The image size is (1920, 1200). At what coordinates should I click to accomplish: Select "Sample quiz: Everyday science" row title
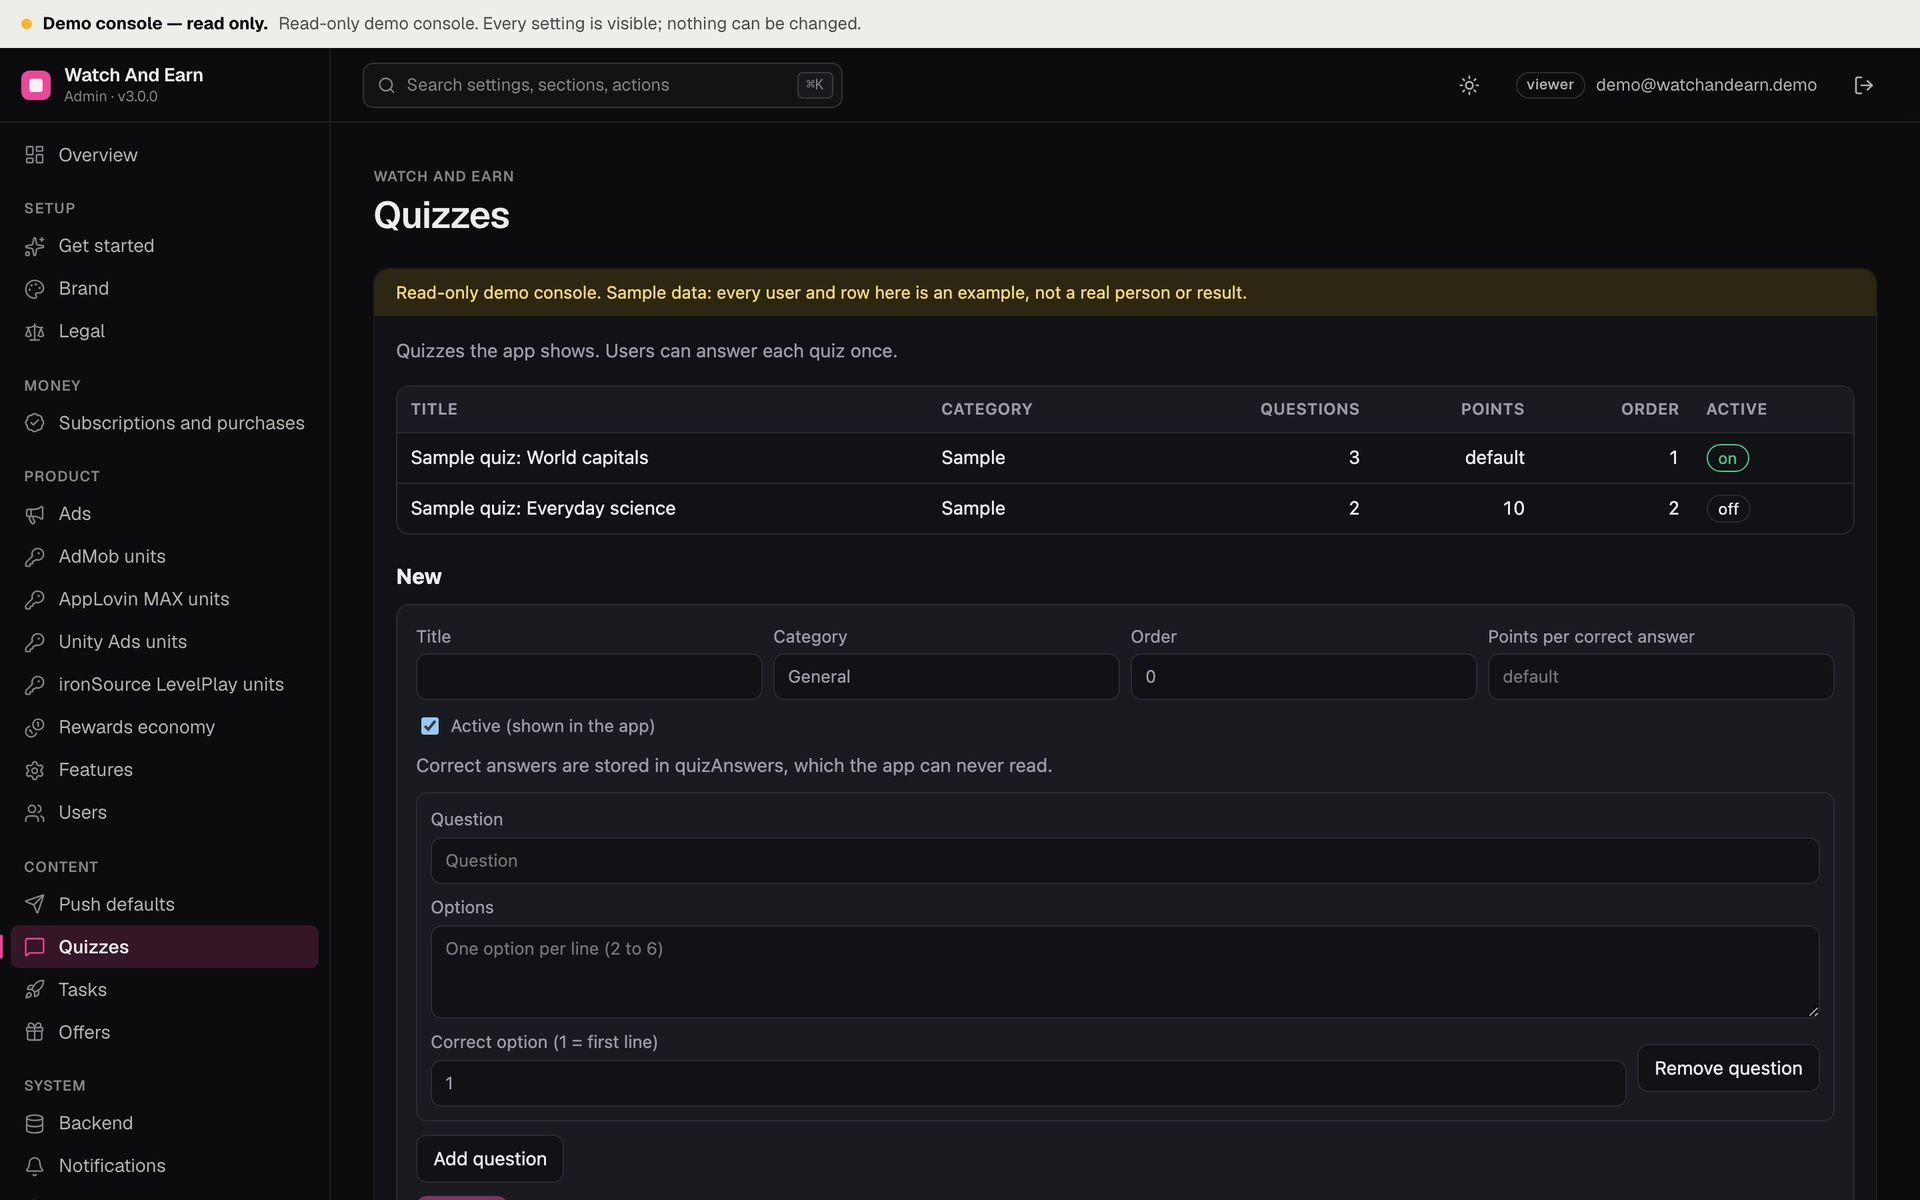coord(543,509)
